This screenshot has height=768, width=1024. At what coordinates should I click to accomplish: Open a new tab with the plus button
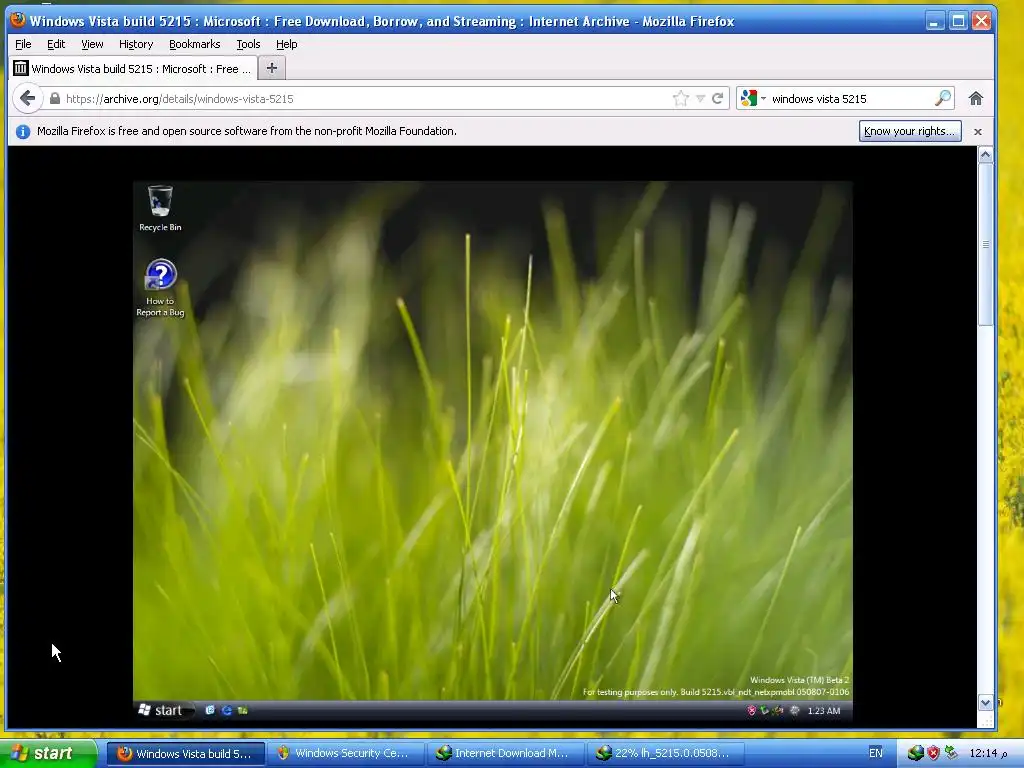[272, 68]
